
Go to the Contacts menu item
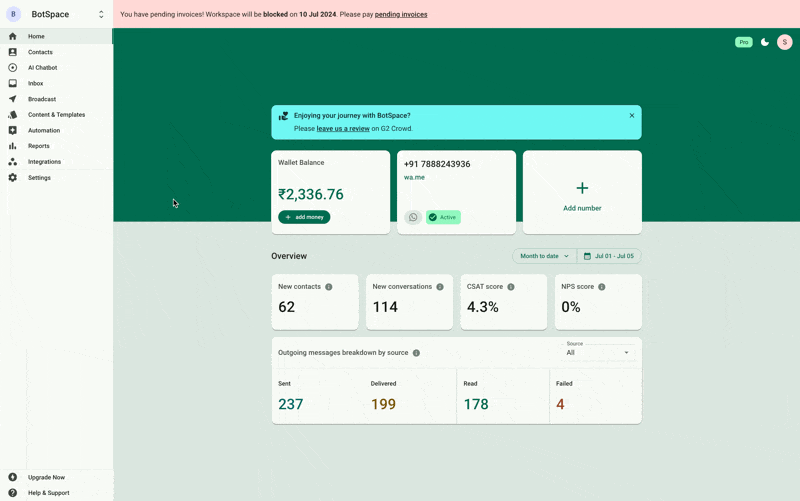pos(56,52)
